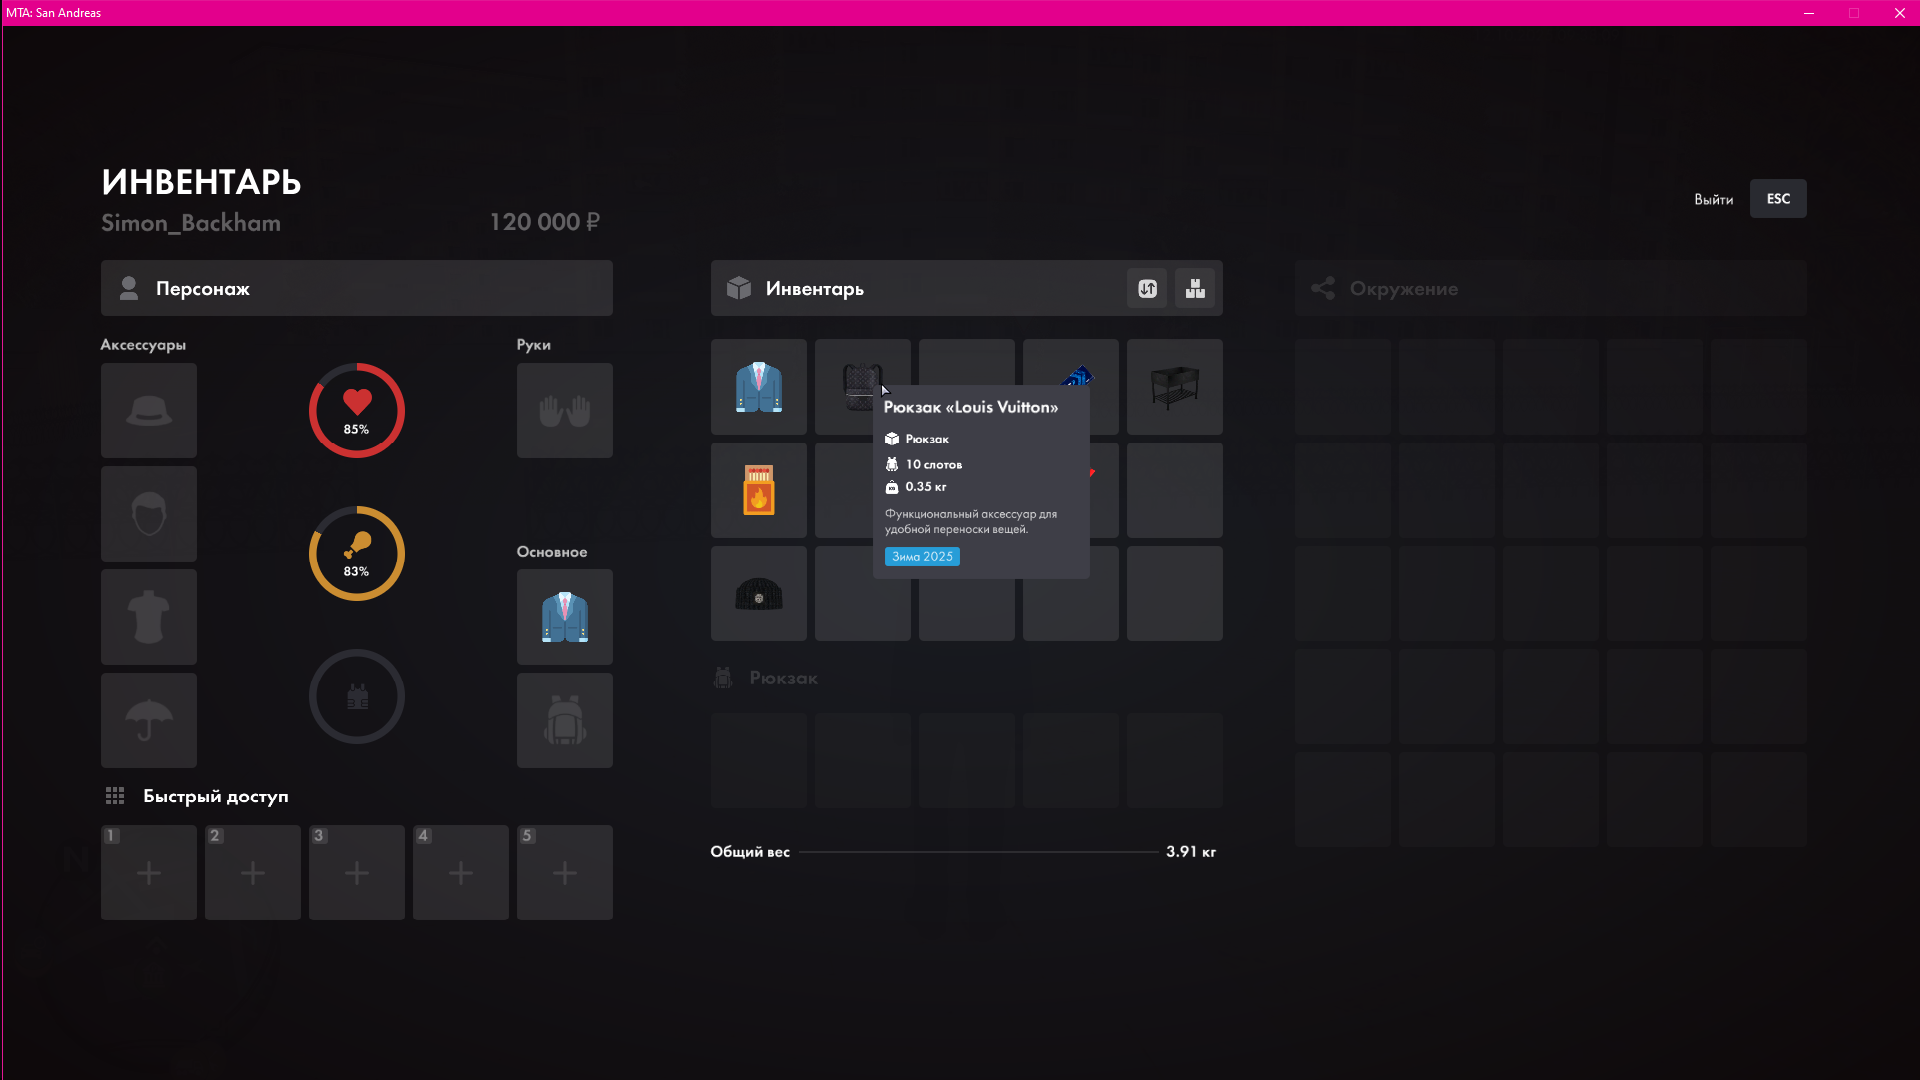Select the black beanie hat item
The image size is (1920, 1080).
(x=758, y=594)
